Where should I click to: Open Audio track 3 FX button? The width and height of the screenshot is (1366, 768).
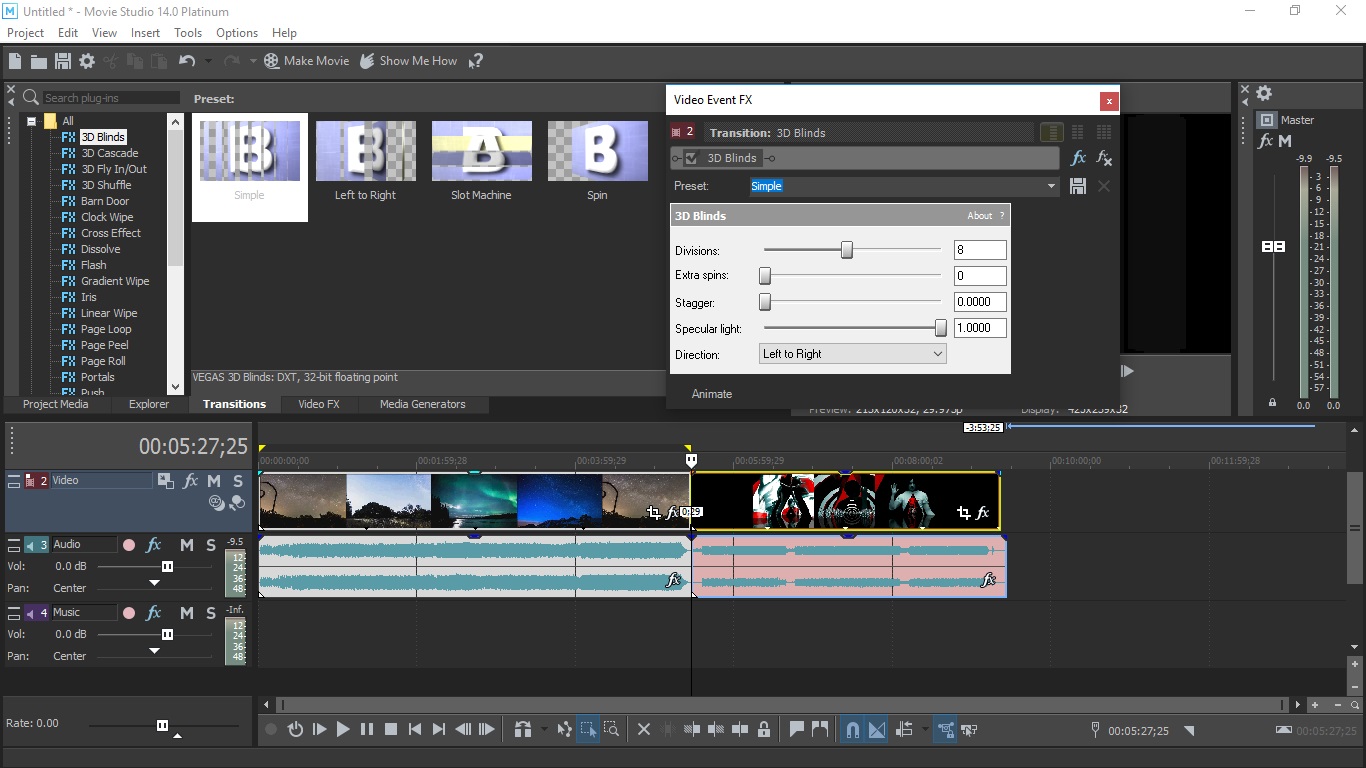click(x=154, y=545)
